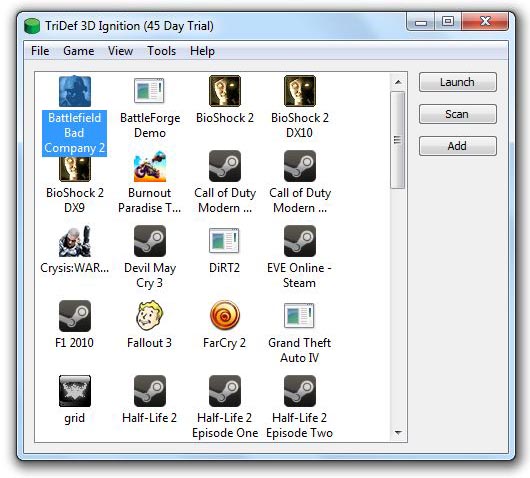Select the grid game icon

(75, 391)
